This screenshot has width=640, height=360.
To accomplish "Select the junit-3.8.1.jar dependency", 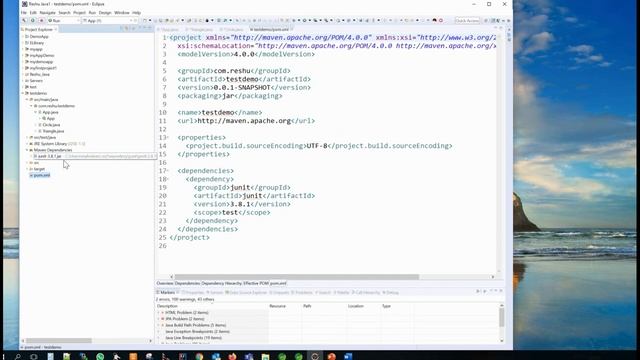I will pos(49,156).
